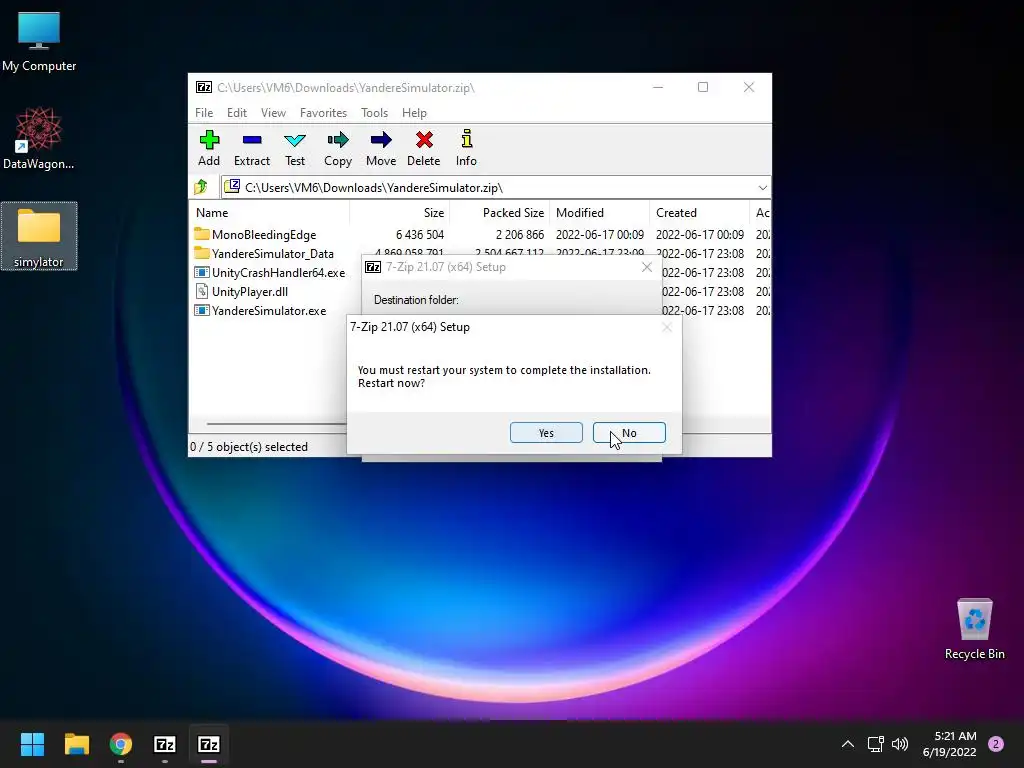Open Google Chrome from the taskbar
Image resolution: width=1024 pixels, height=768 pixels.
pyautogui.click(x=121, y=744)
